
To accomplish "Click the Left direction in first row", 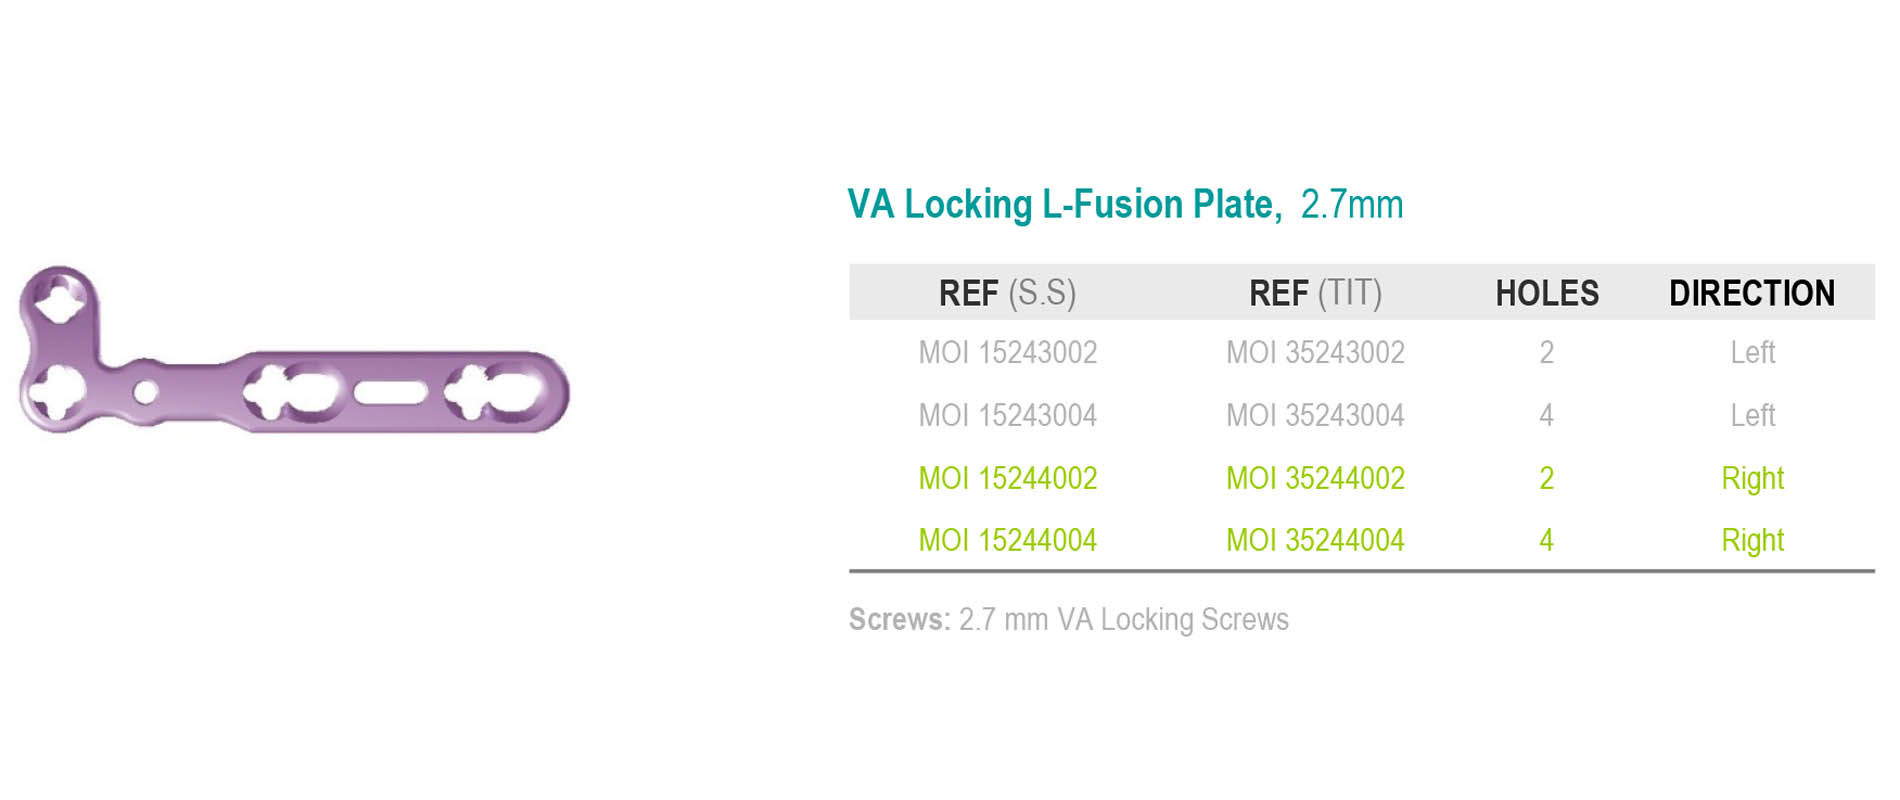I will (x=1753, y=352).
